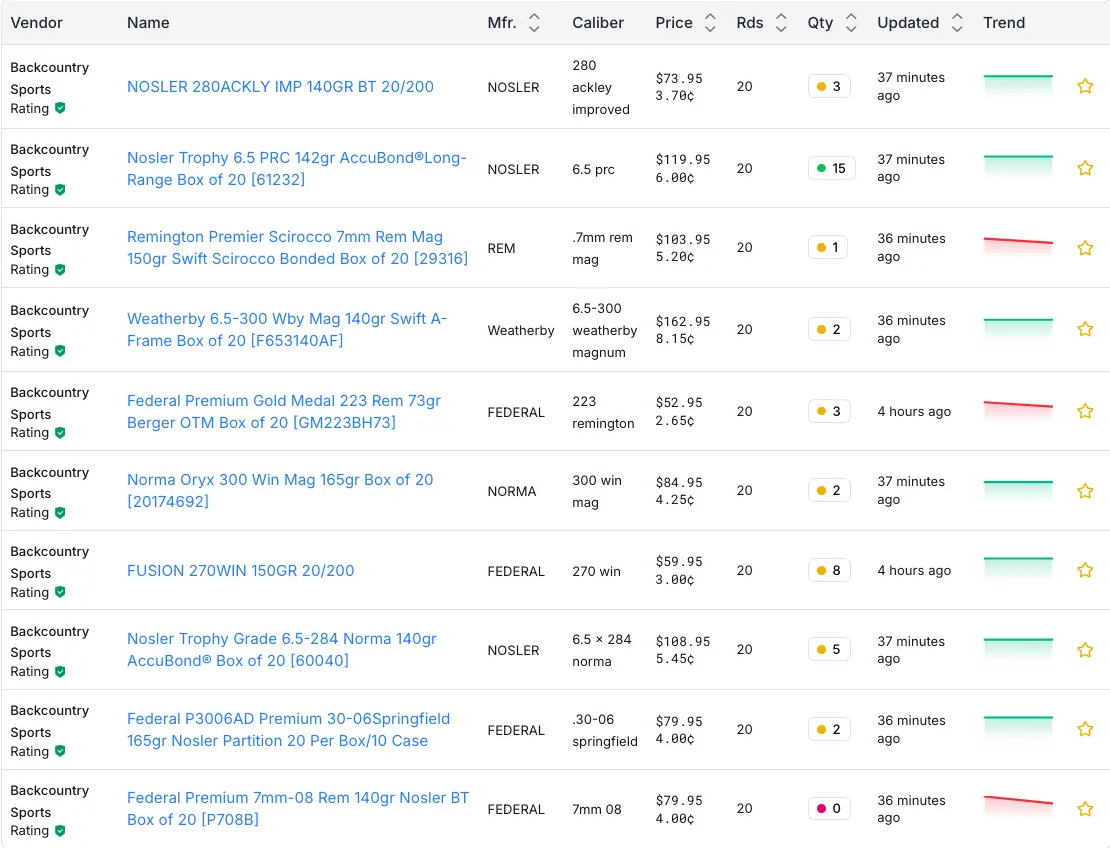Image resolution: width=1110 pixels, height=848 pixels.
Task: Click rating shield in FUSION 270WIN row
Action: [60, 592]
